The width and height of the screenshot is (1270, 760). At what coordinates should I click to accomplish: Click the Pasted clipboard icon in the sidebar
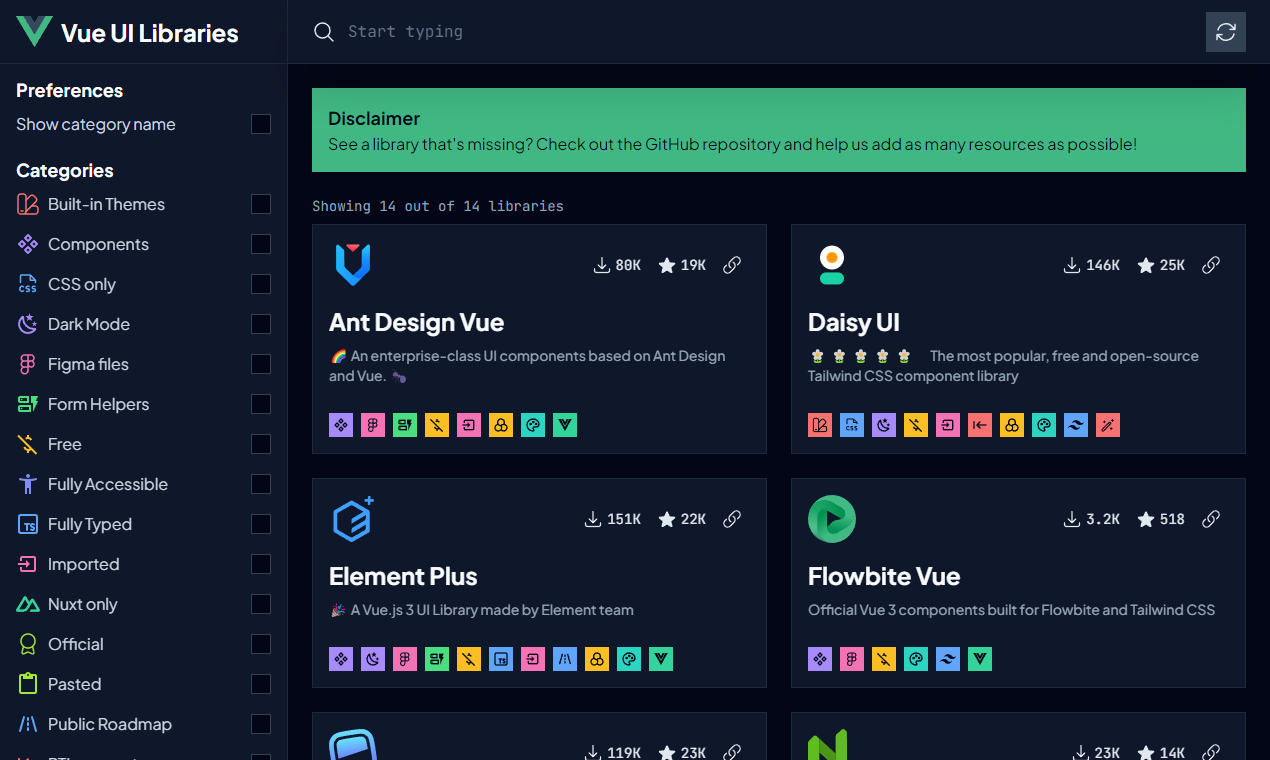pos(28,684)
